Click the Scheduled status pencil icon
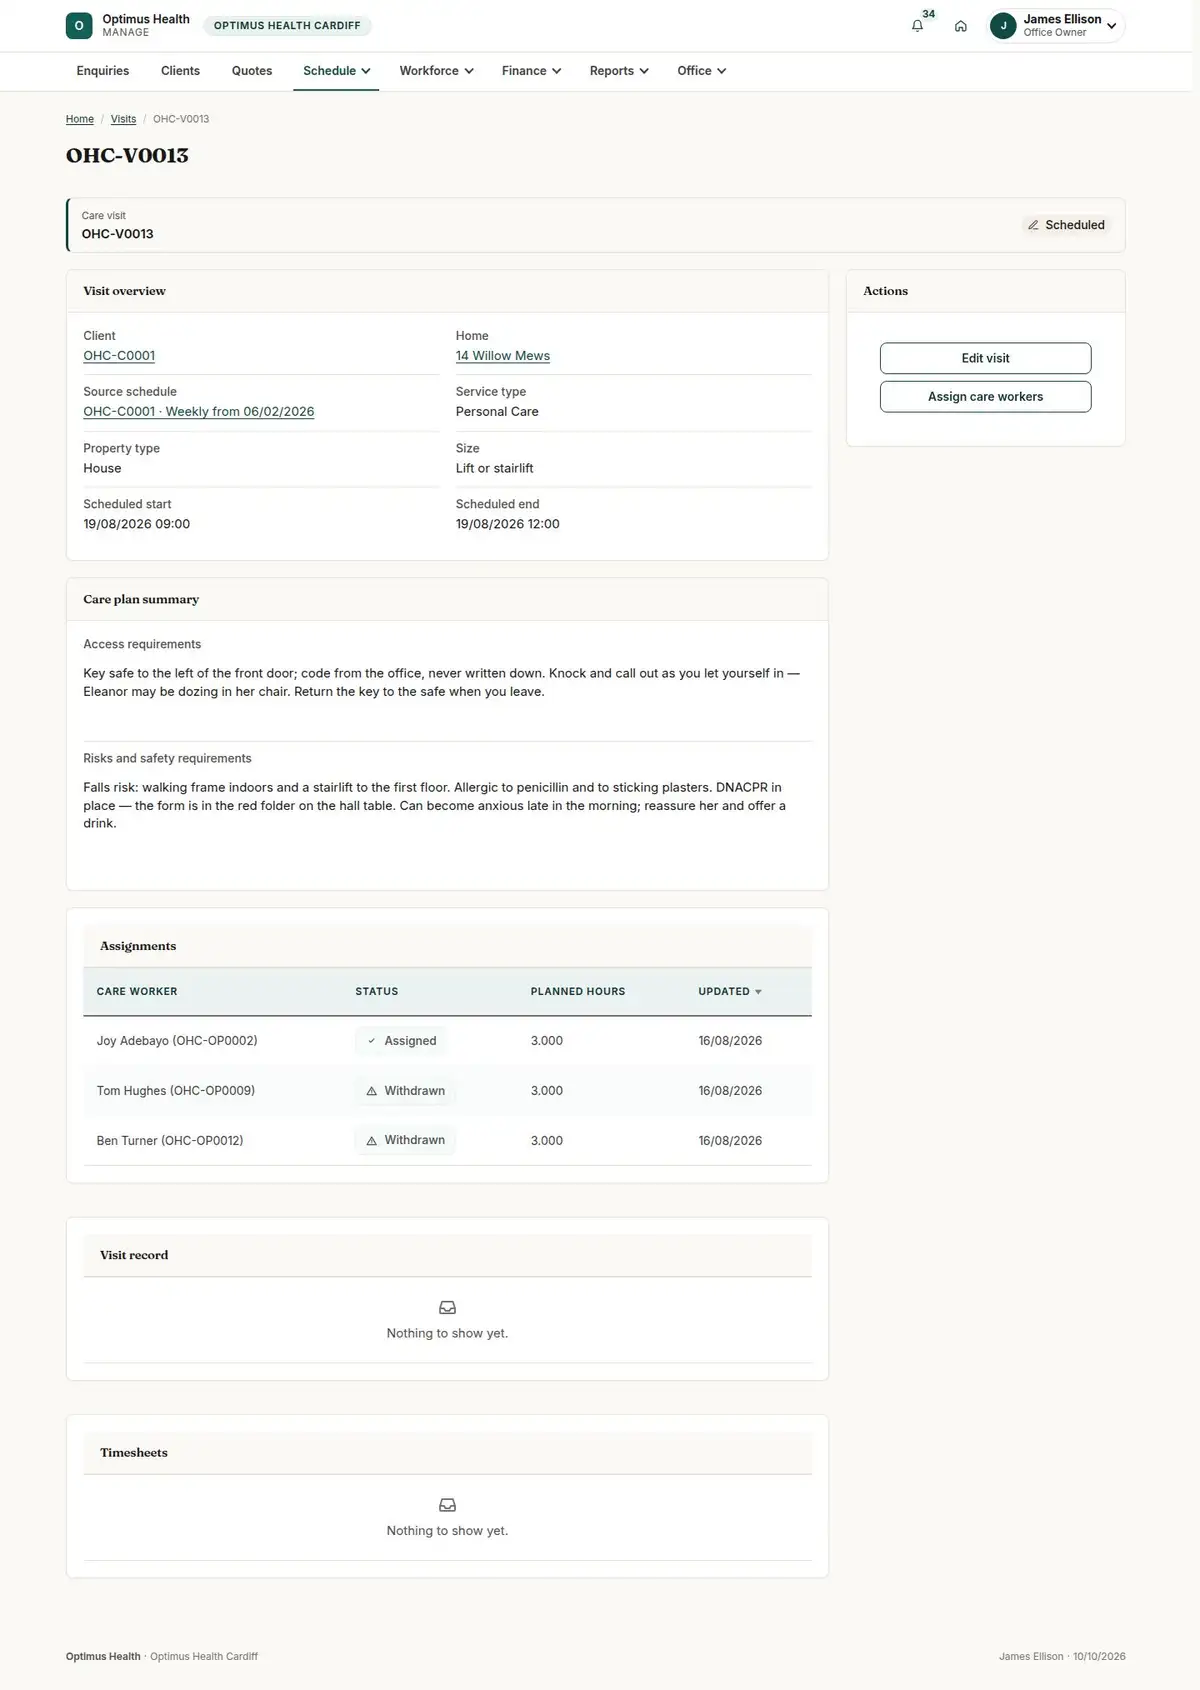Image resolution: width=1200 pixels, height=1690 pixels. pyautogui.click(x=1033, y=225)
